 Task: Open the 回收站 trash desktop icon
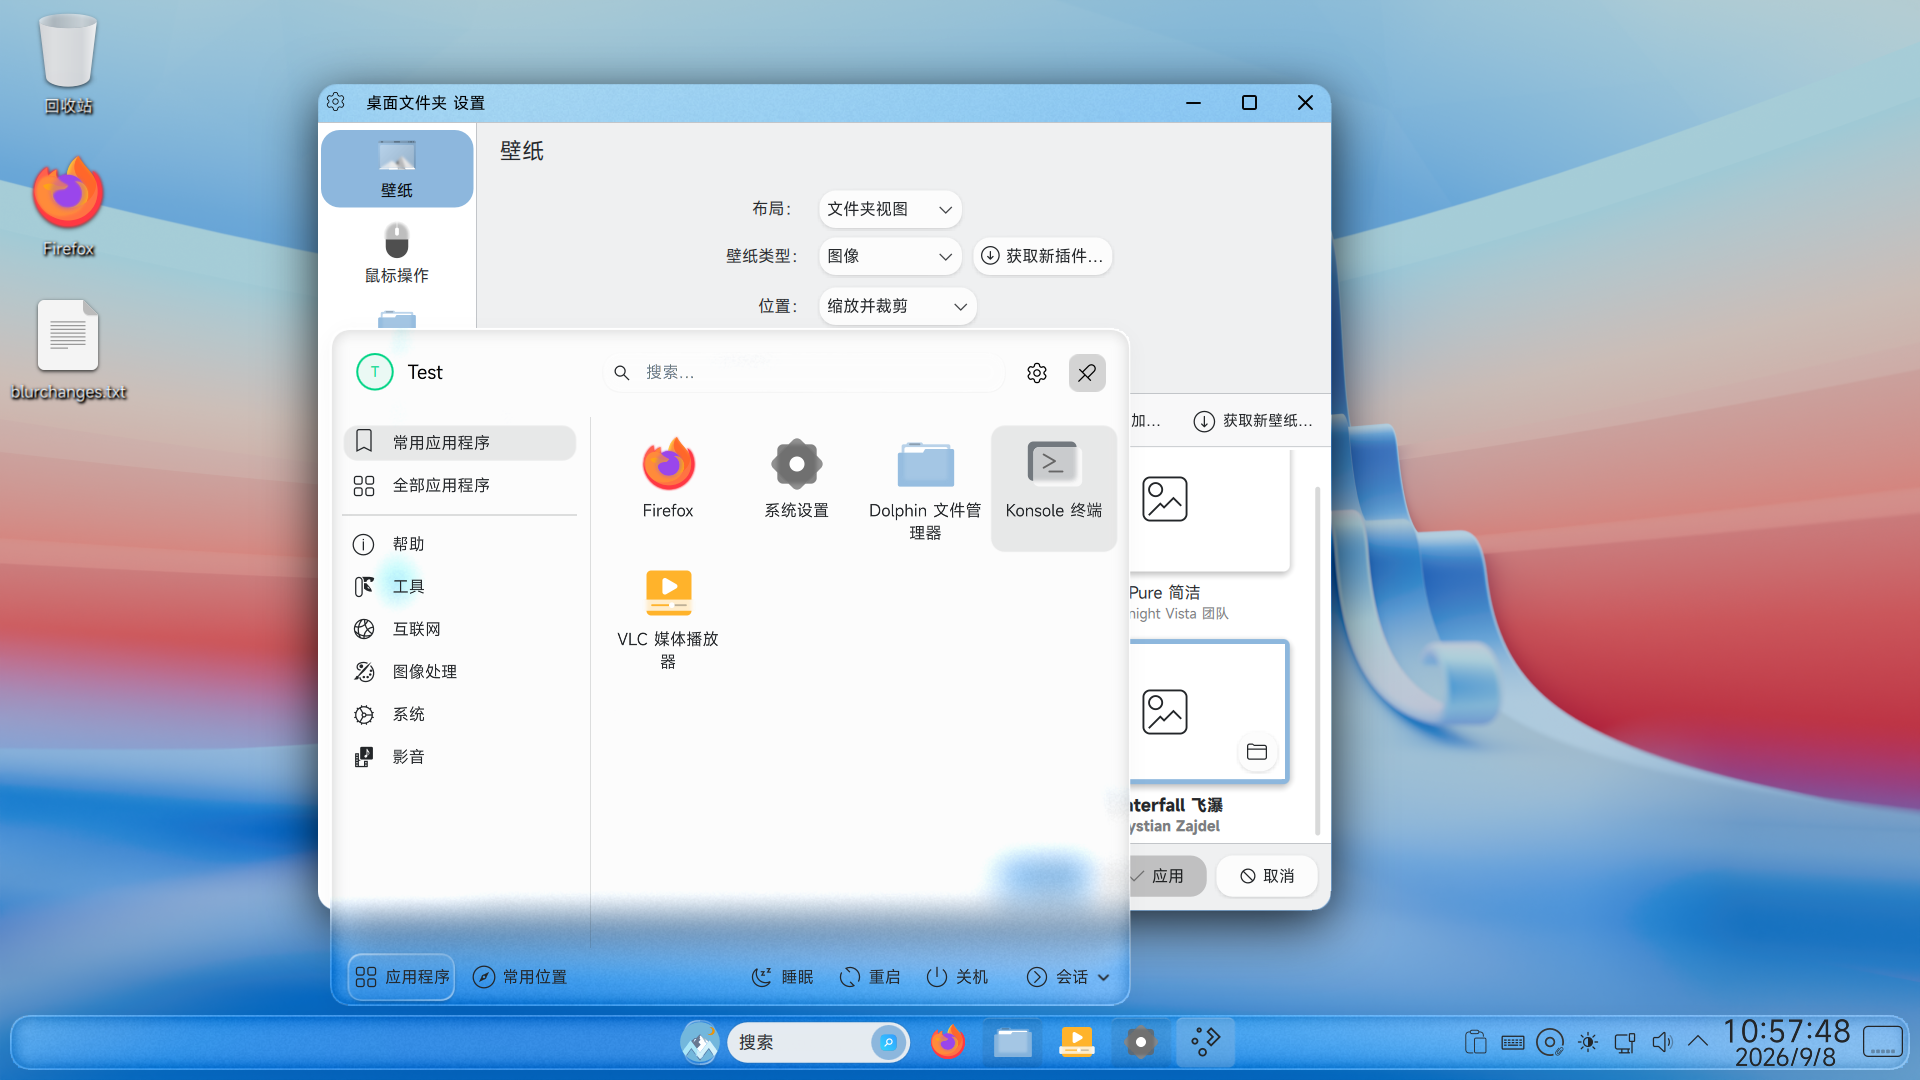pyautogui.click(x=68, y=64)
